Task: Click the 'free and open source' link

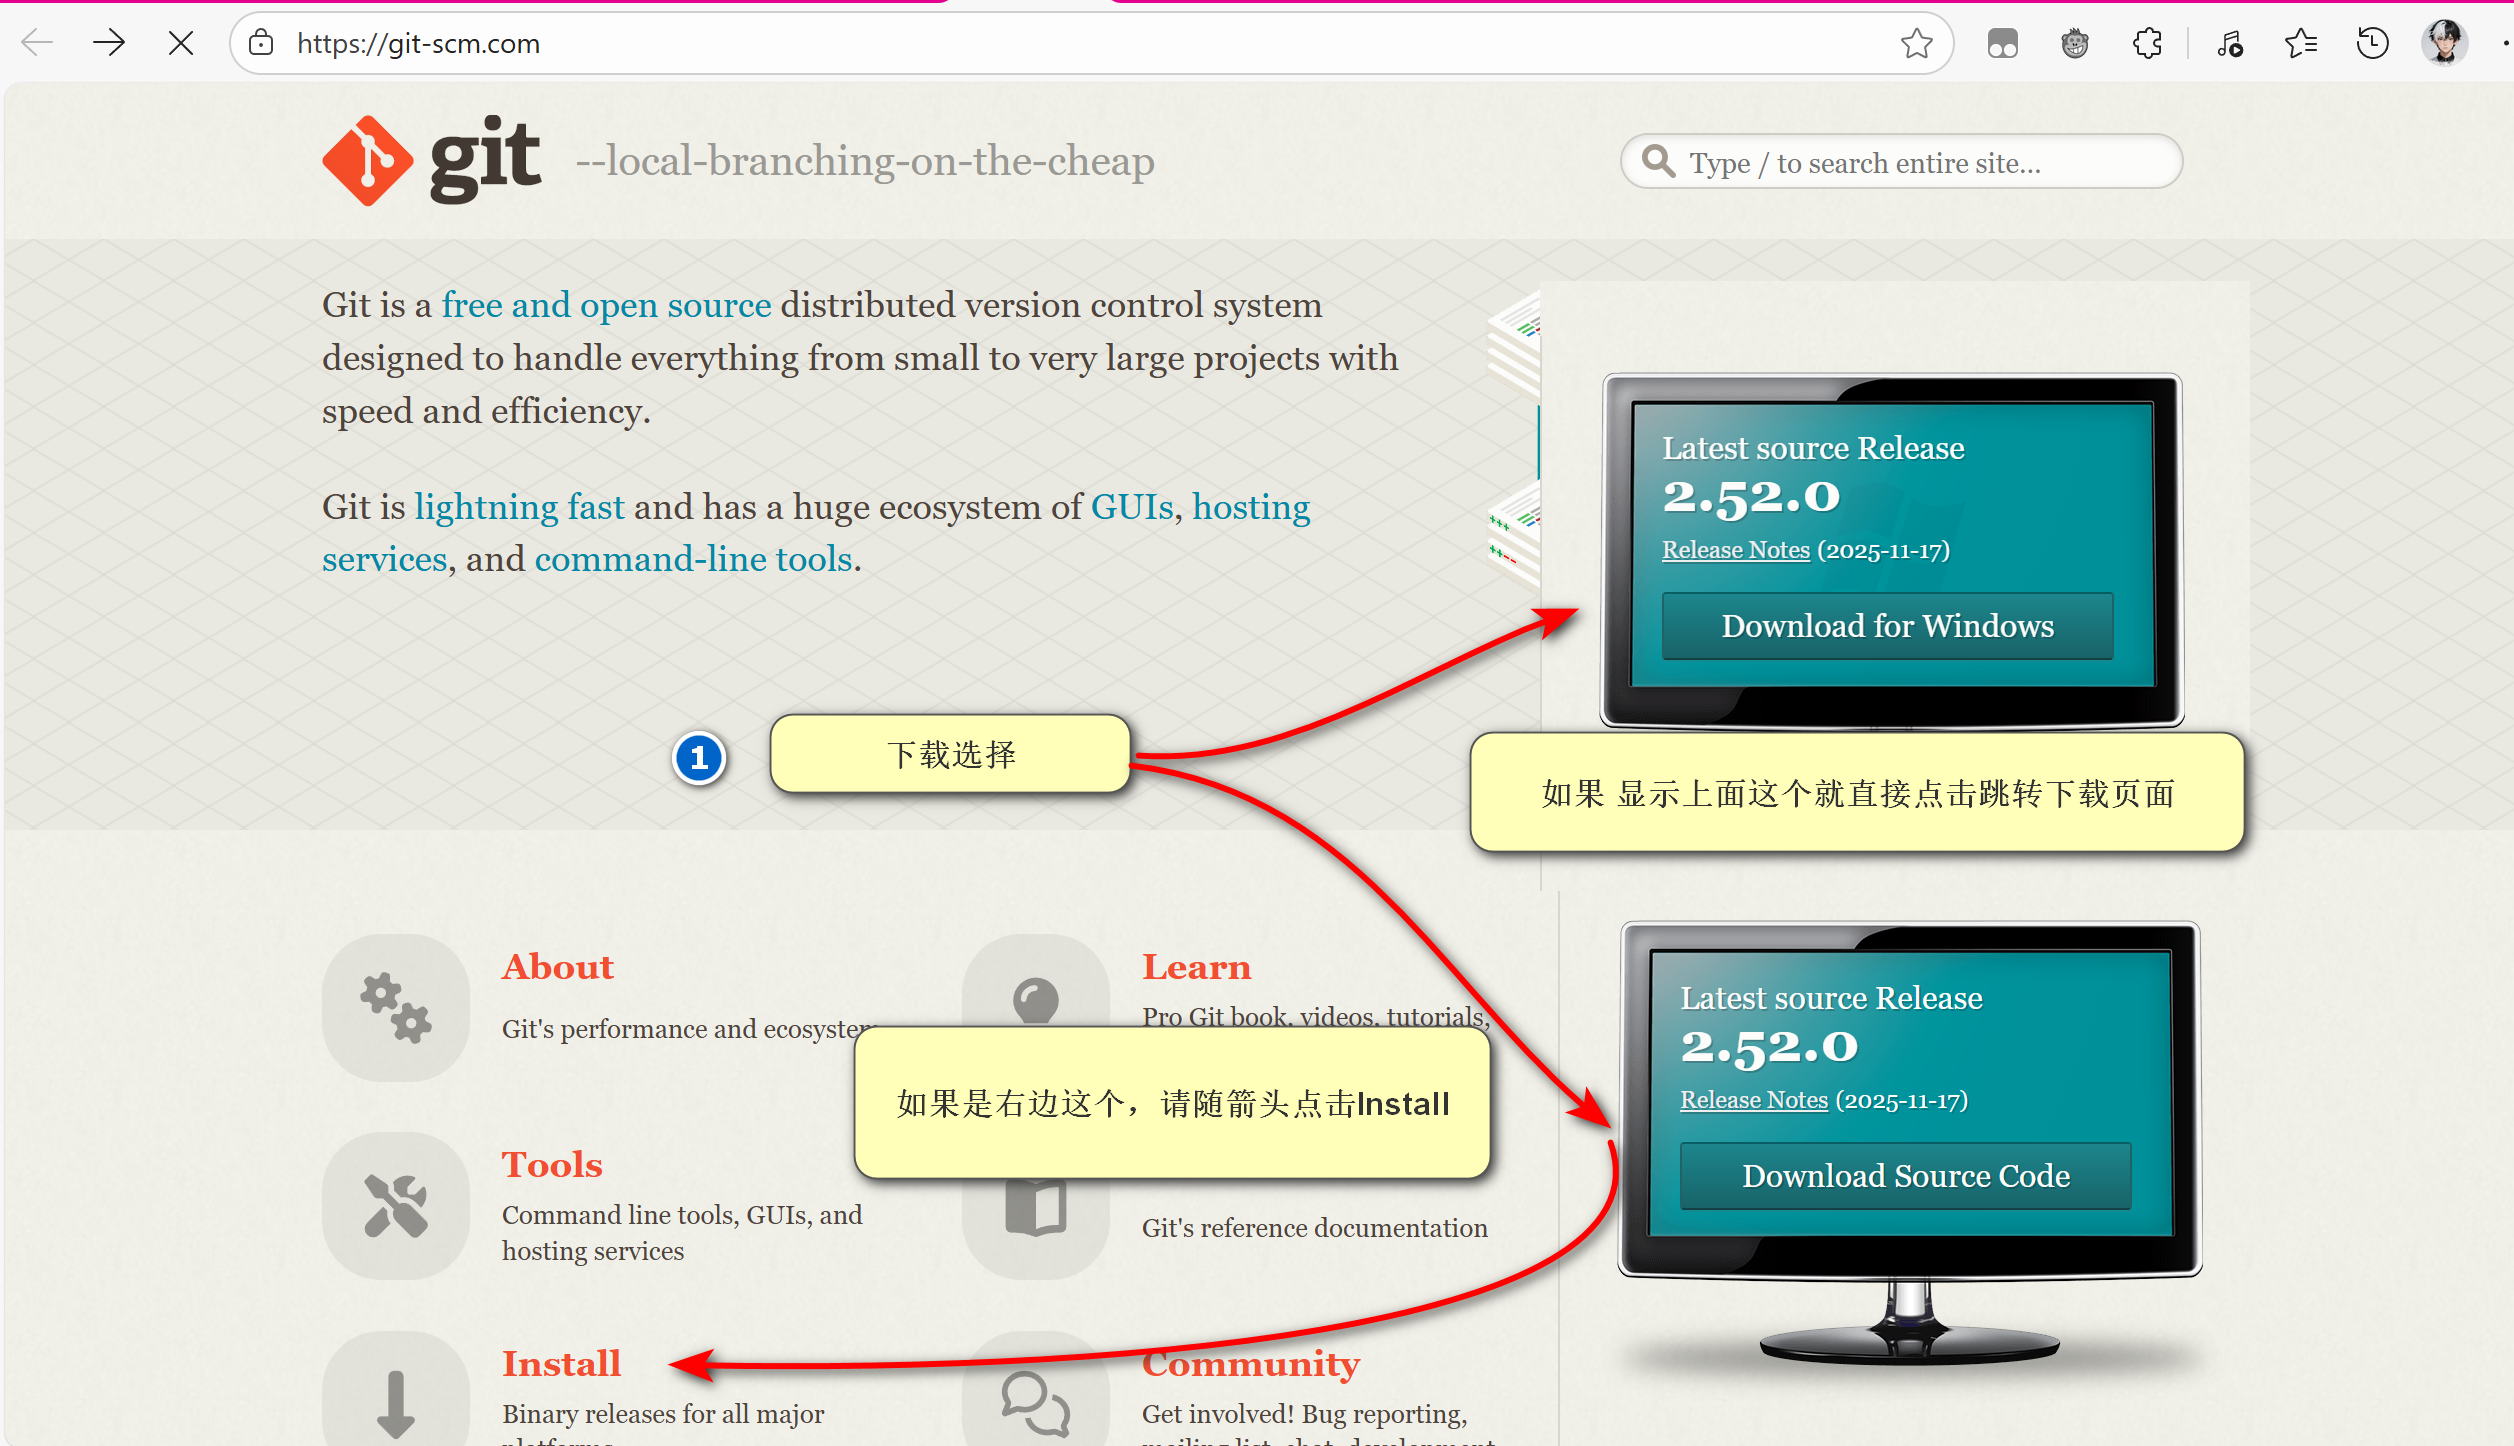Action: [x=604, y=304]
